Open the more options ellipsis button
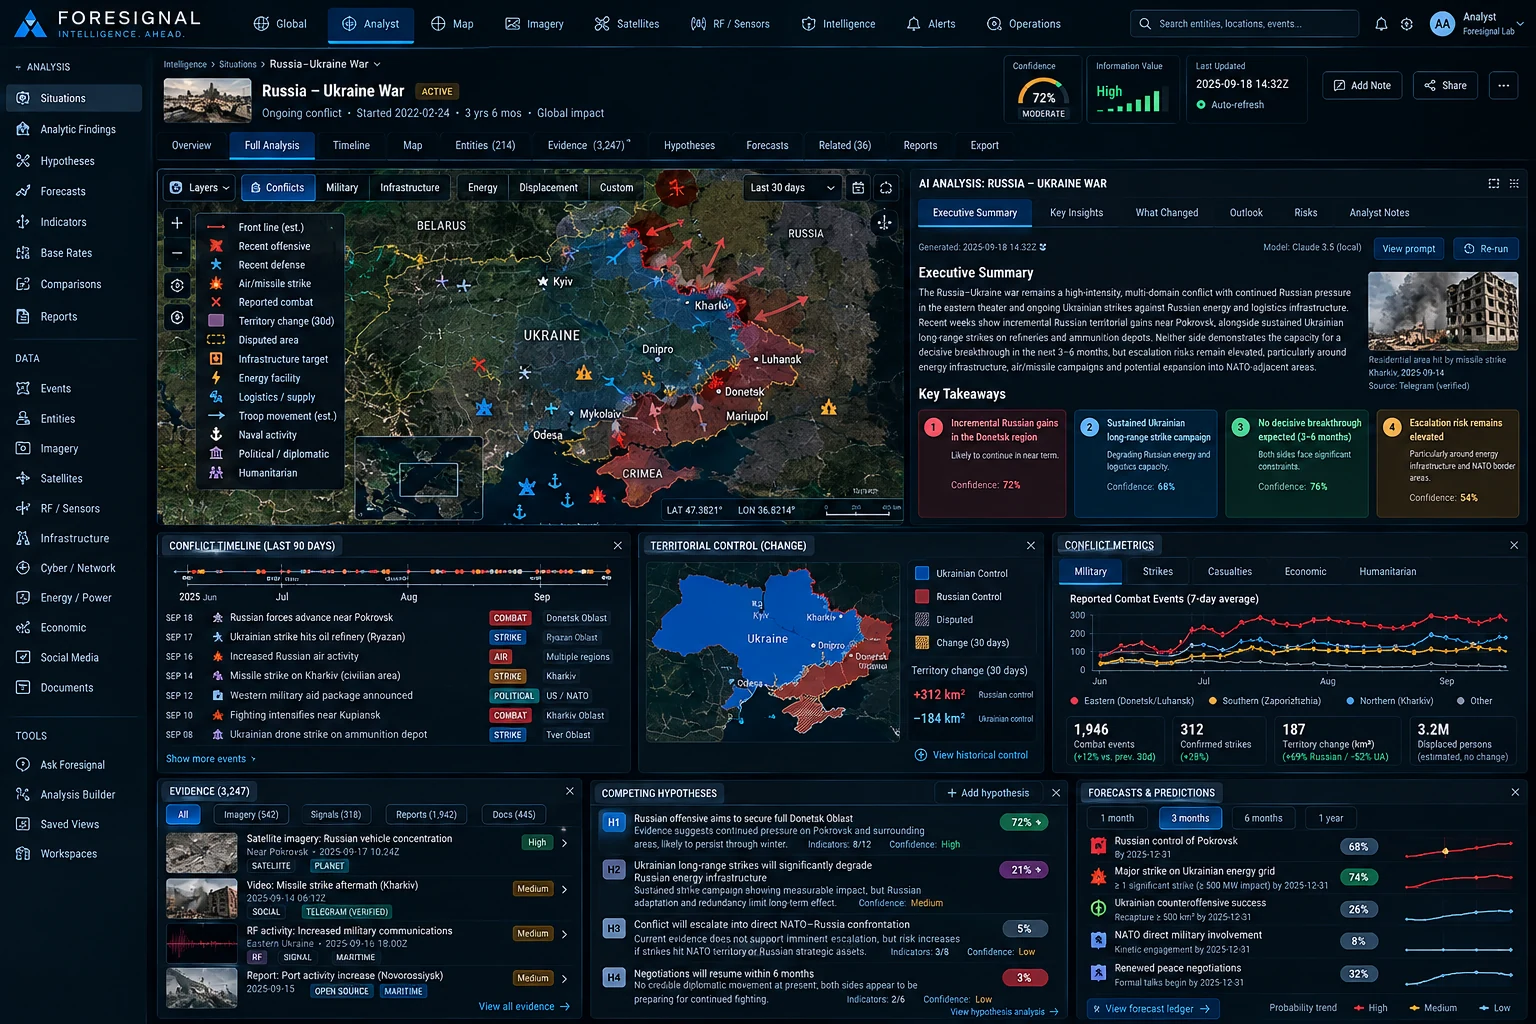1536x1024 pixels. (1503, 85)
